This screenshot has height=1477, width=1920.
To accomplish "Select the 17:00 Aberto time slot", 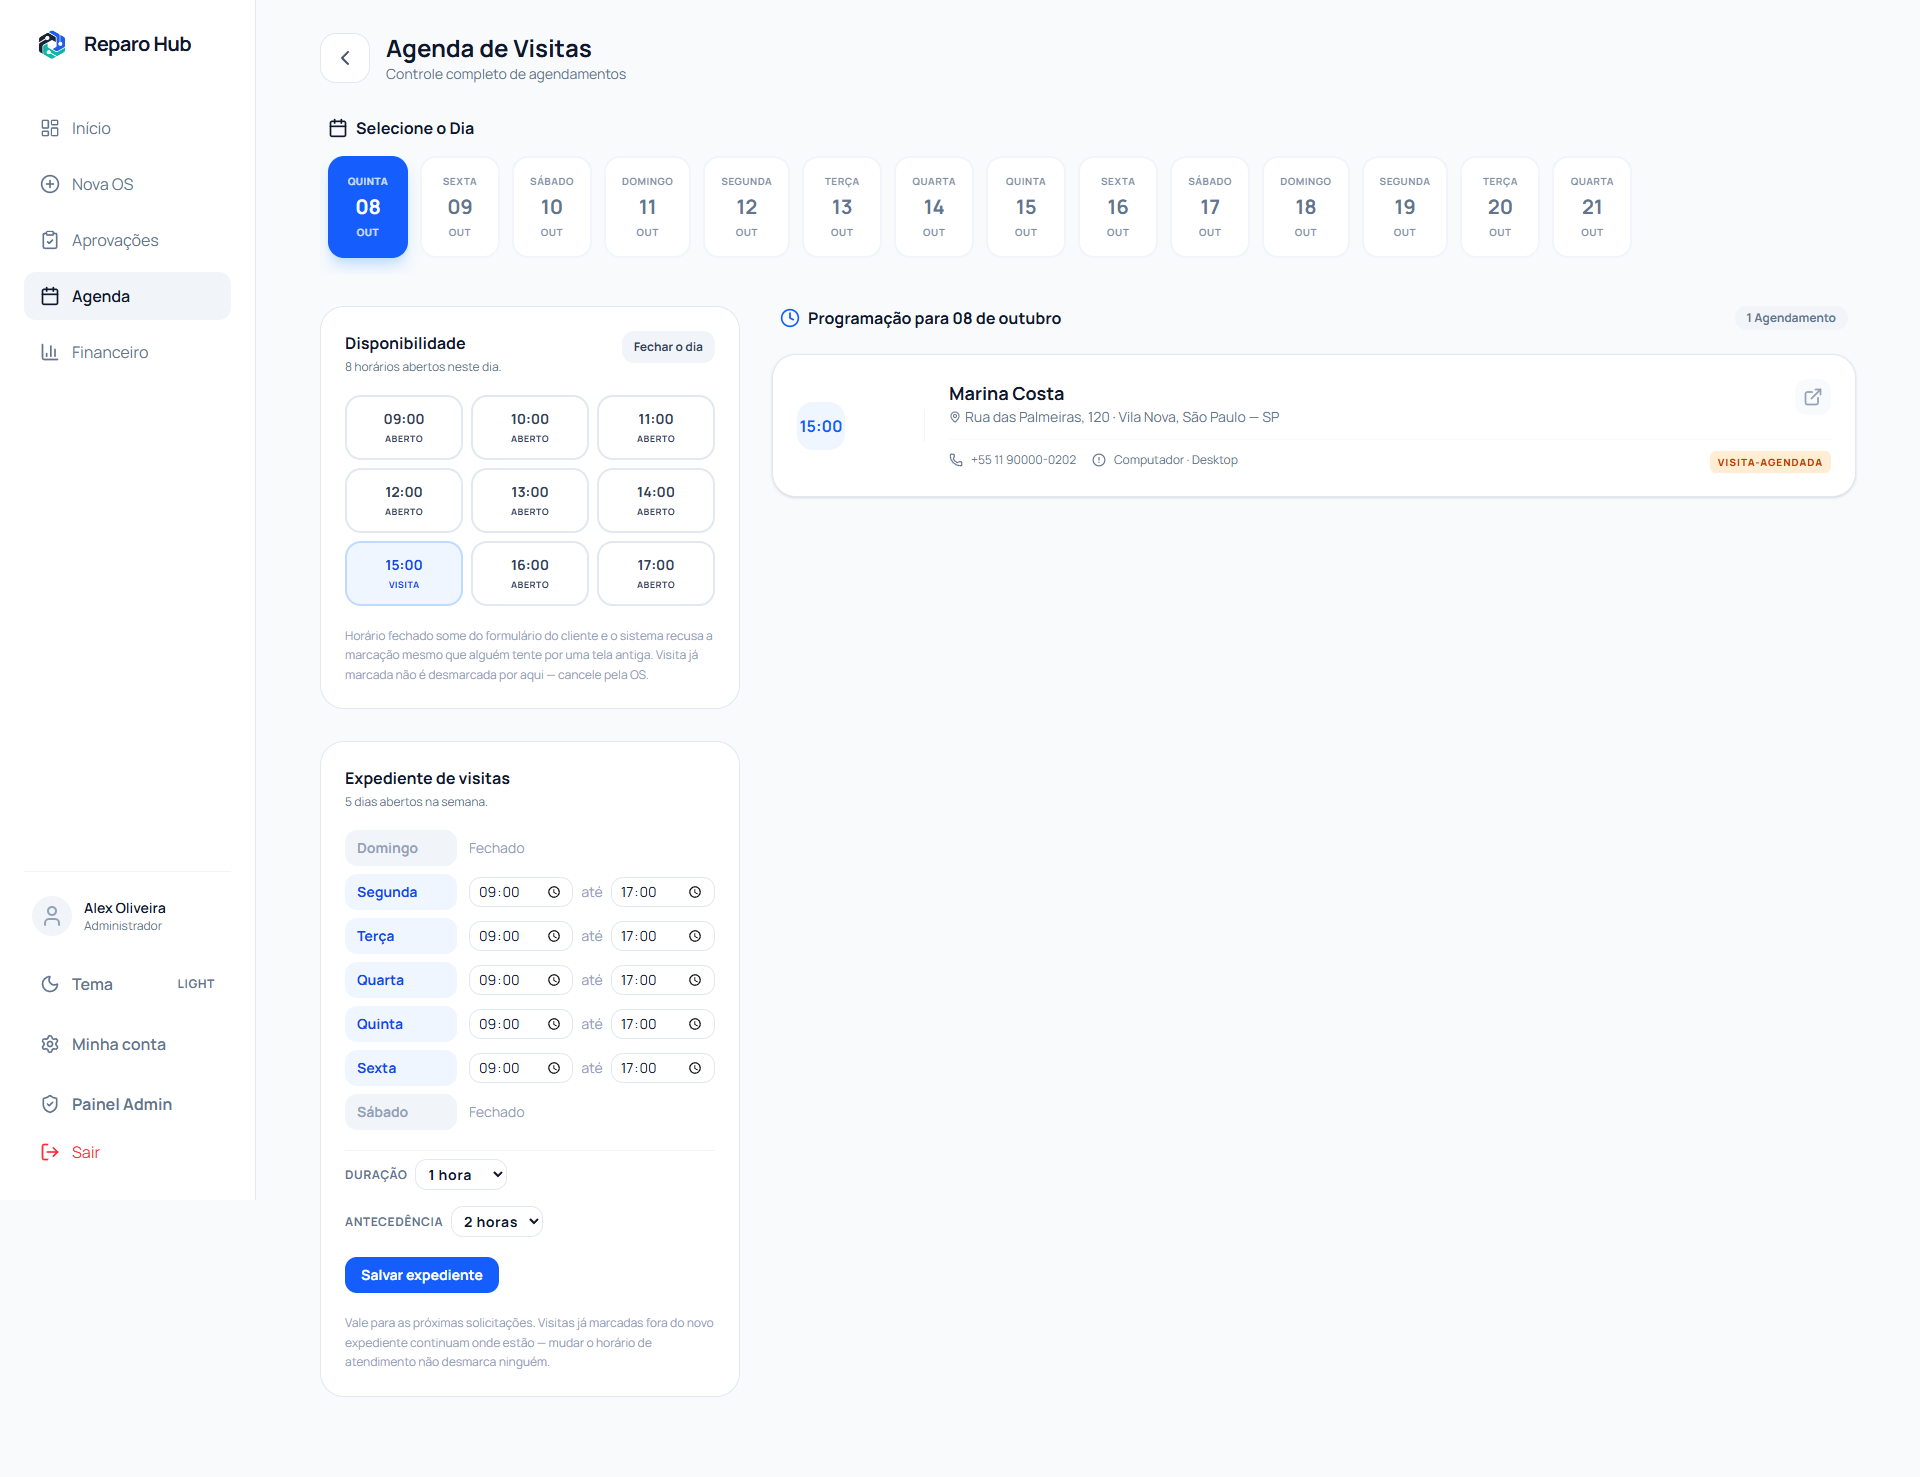I will click(656, 573).
